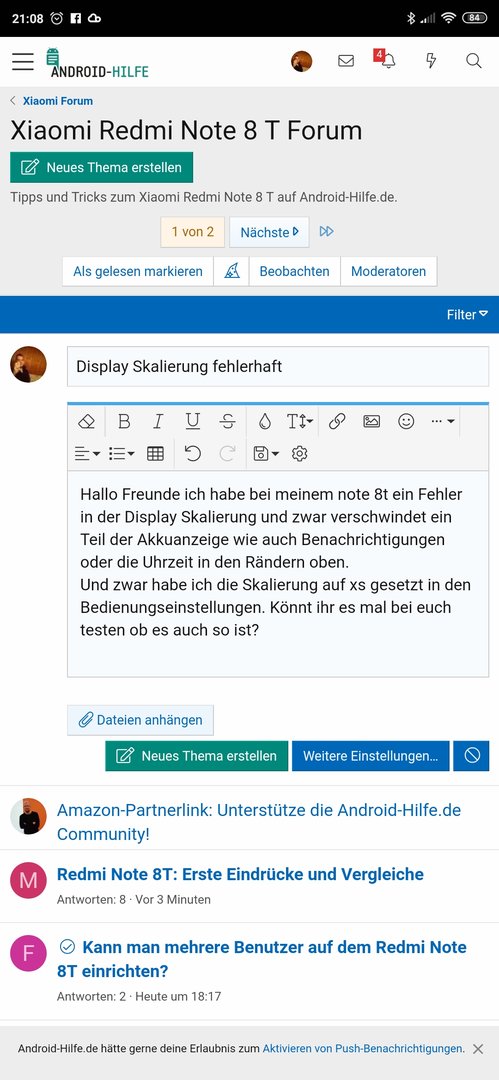Toggle italic formatting
This screenshot has height=1080, width=499.
coord(159,422)
